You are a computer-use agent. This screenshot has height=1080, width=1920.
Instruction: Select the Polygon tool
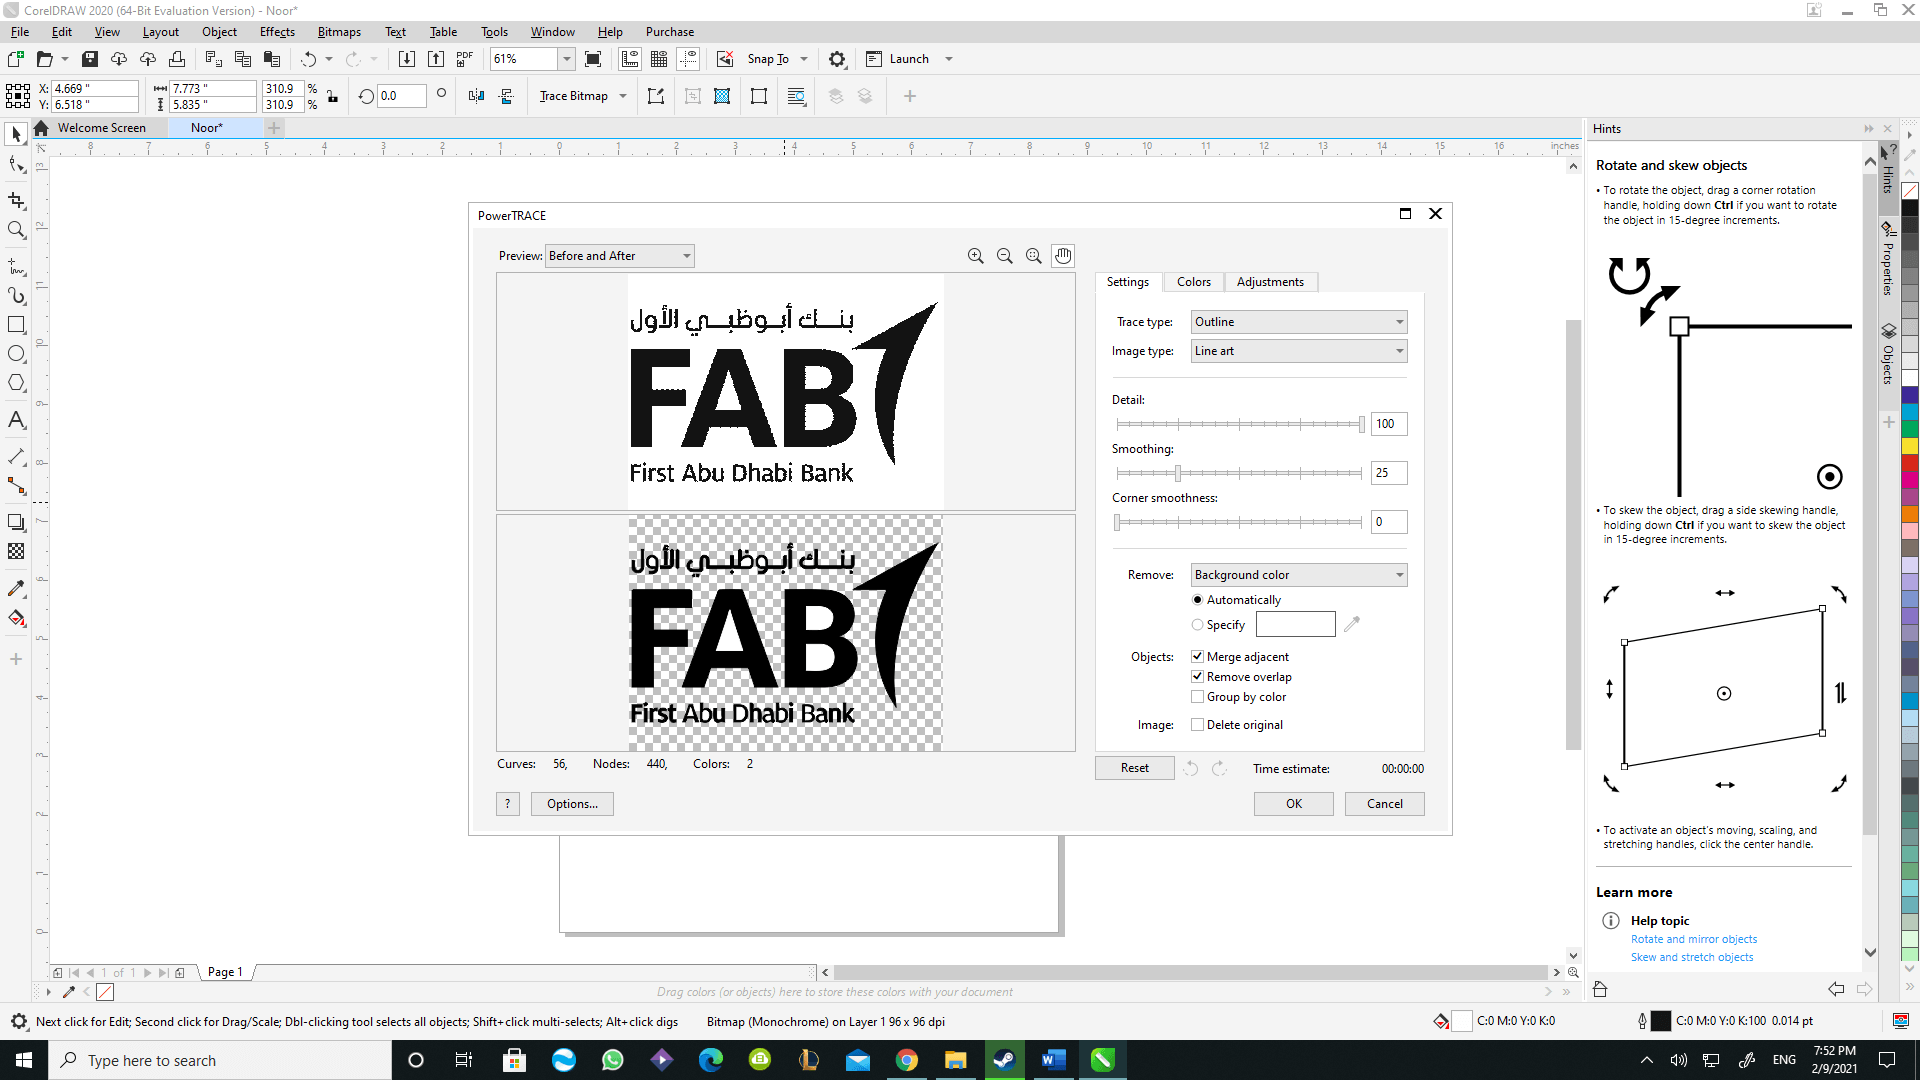point(16,383)
